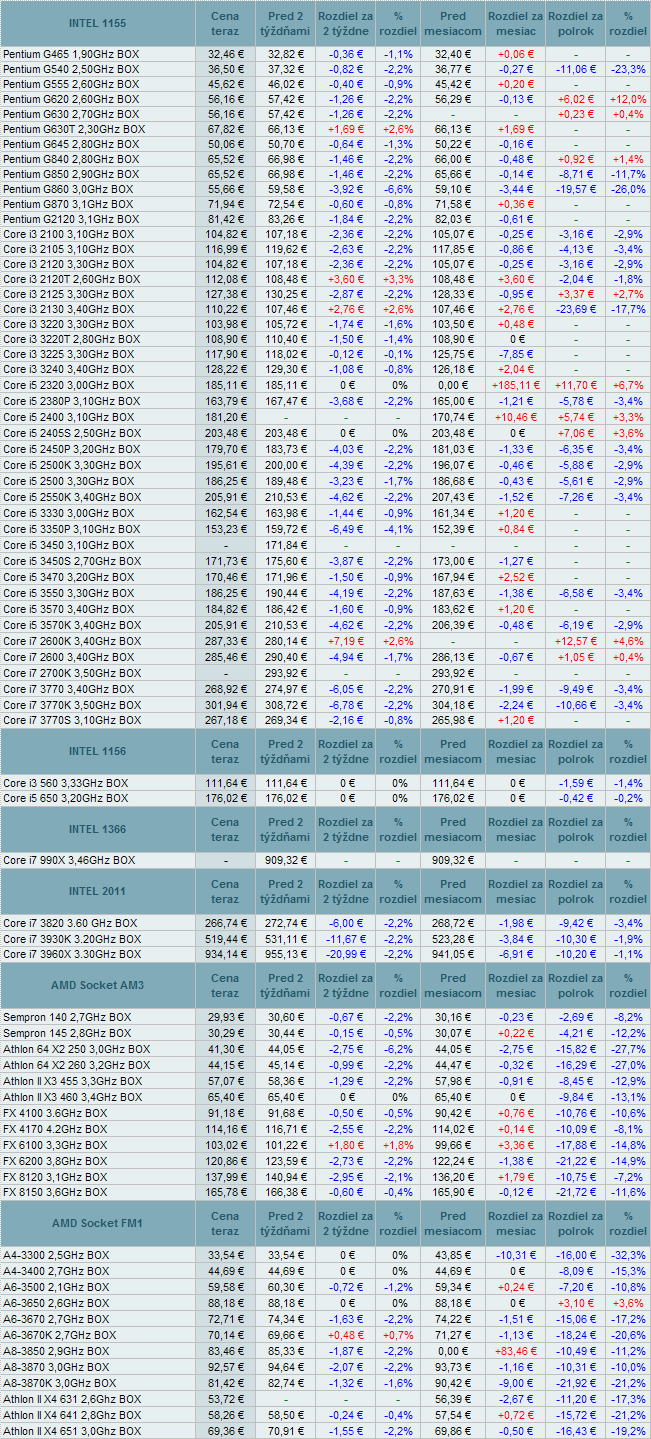The height and width of the screenshot is (1439, 651).
Task: Click Pentium G630T 2,30GHz BOX entry
Action: 73,129
